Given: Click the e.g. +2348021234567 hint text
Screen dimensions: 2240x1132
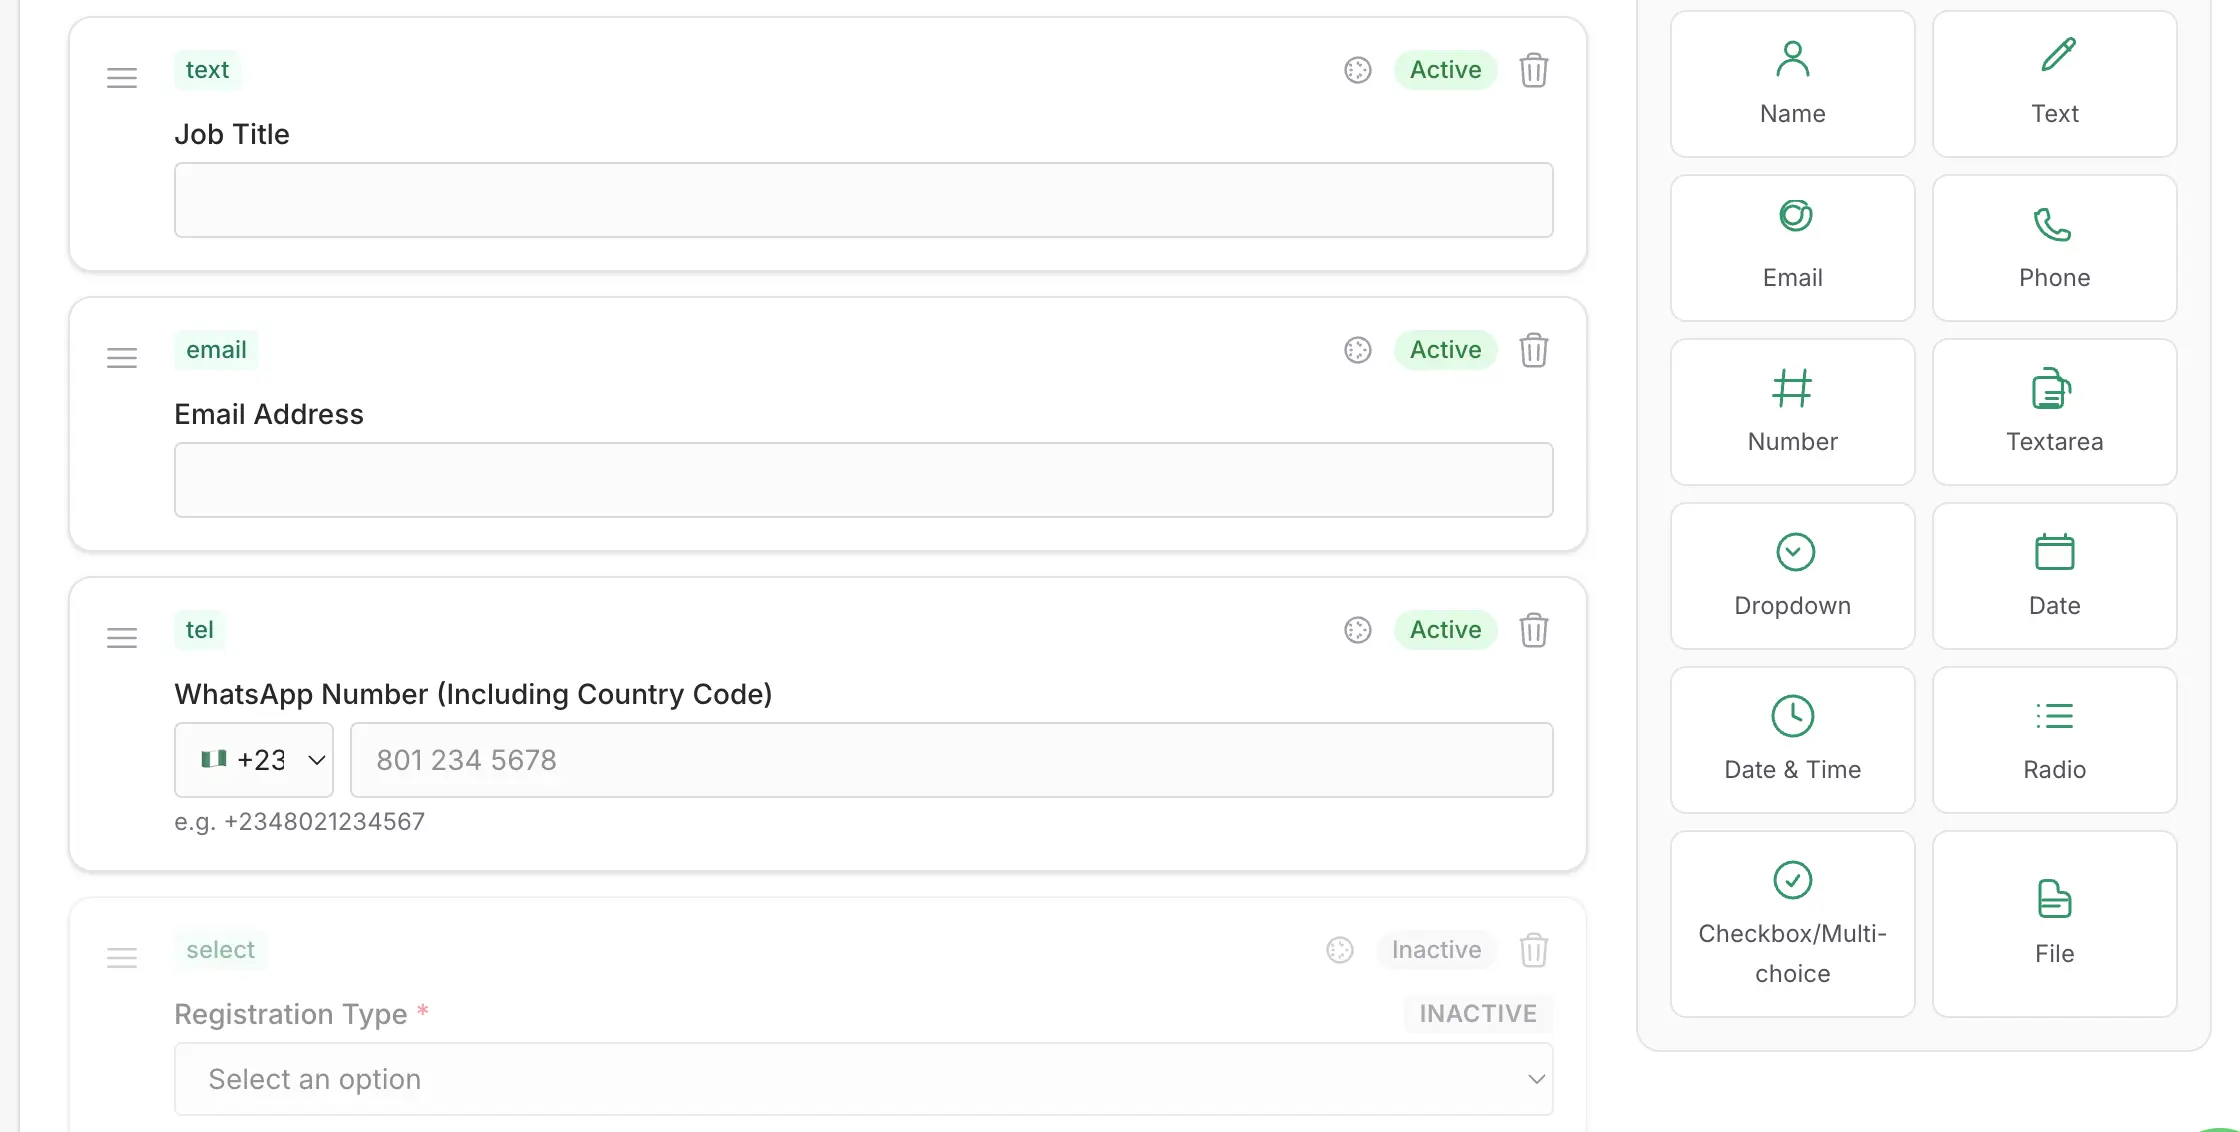Looking at the screenshot, I should point(299,822).
